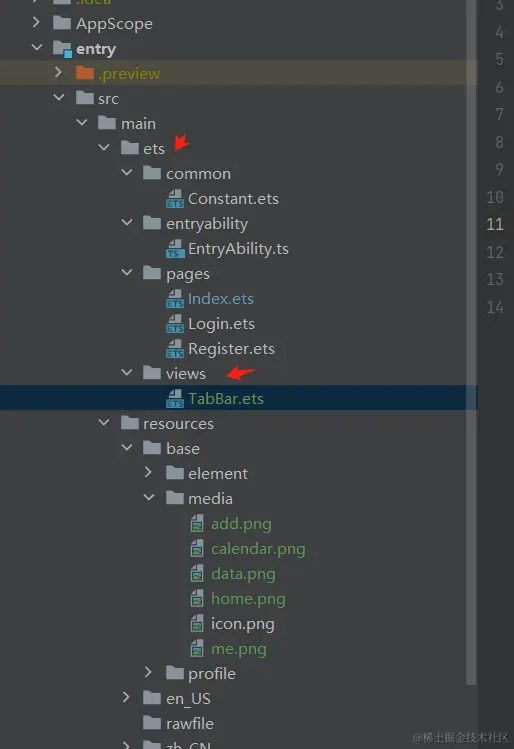Click line number 14 in editor gutter
The height and width of the screenshot is (749, 514).
tap(495, 307)
